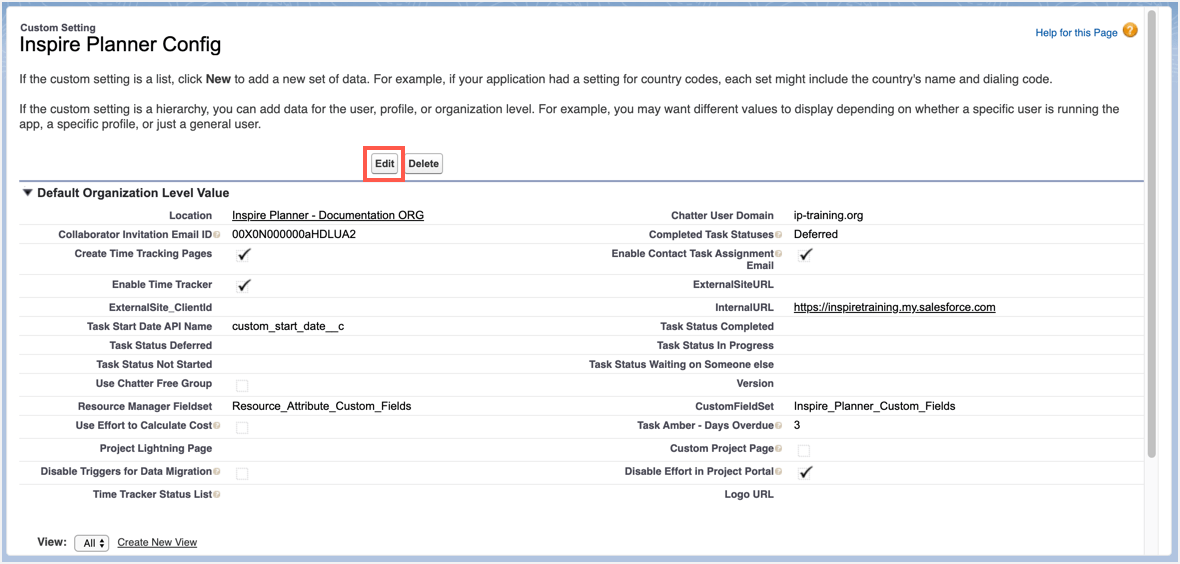The height and width of the screenshot is (564, 1180).
Task: Open the Help for this Page link
Action: 1076,33
